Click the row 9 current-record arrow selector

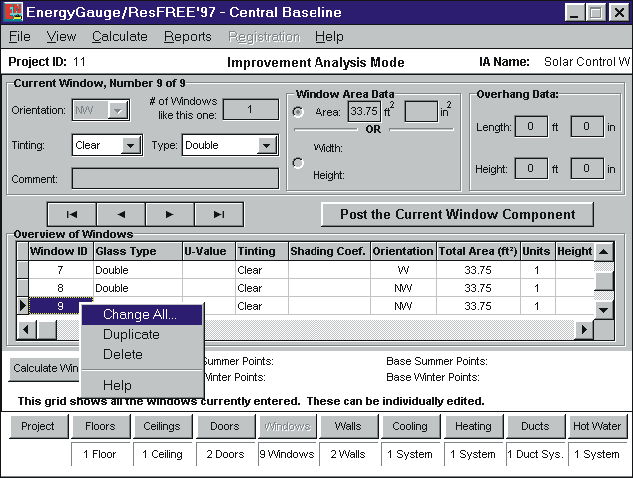point(23,306)
